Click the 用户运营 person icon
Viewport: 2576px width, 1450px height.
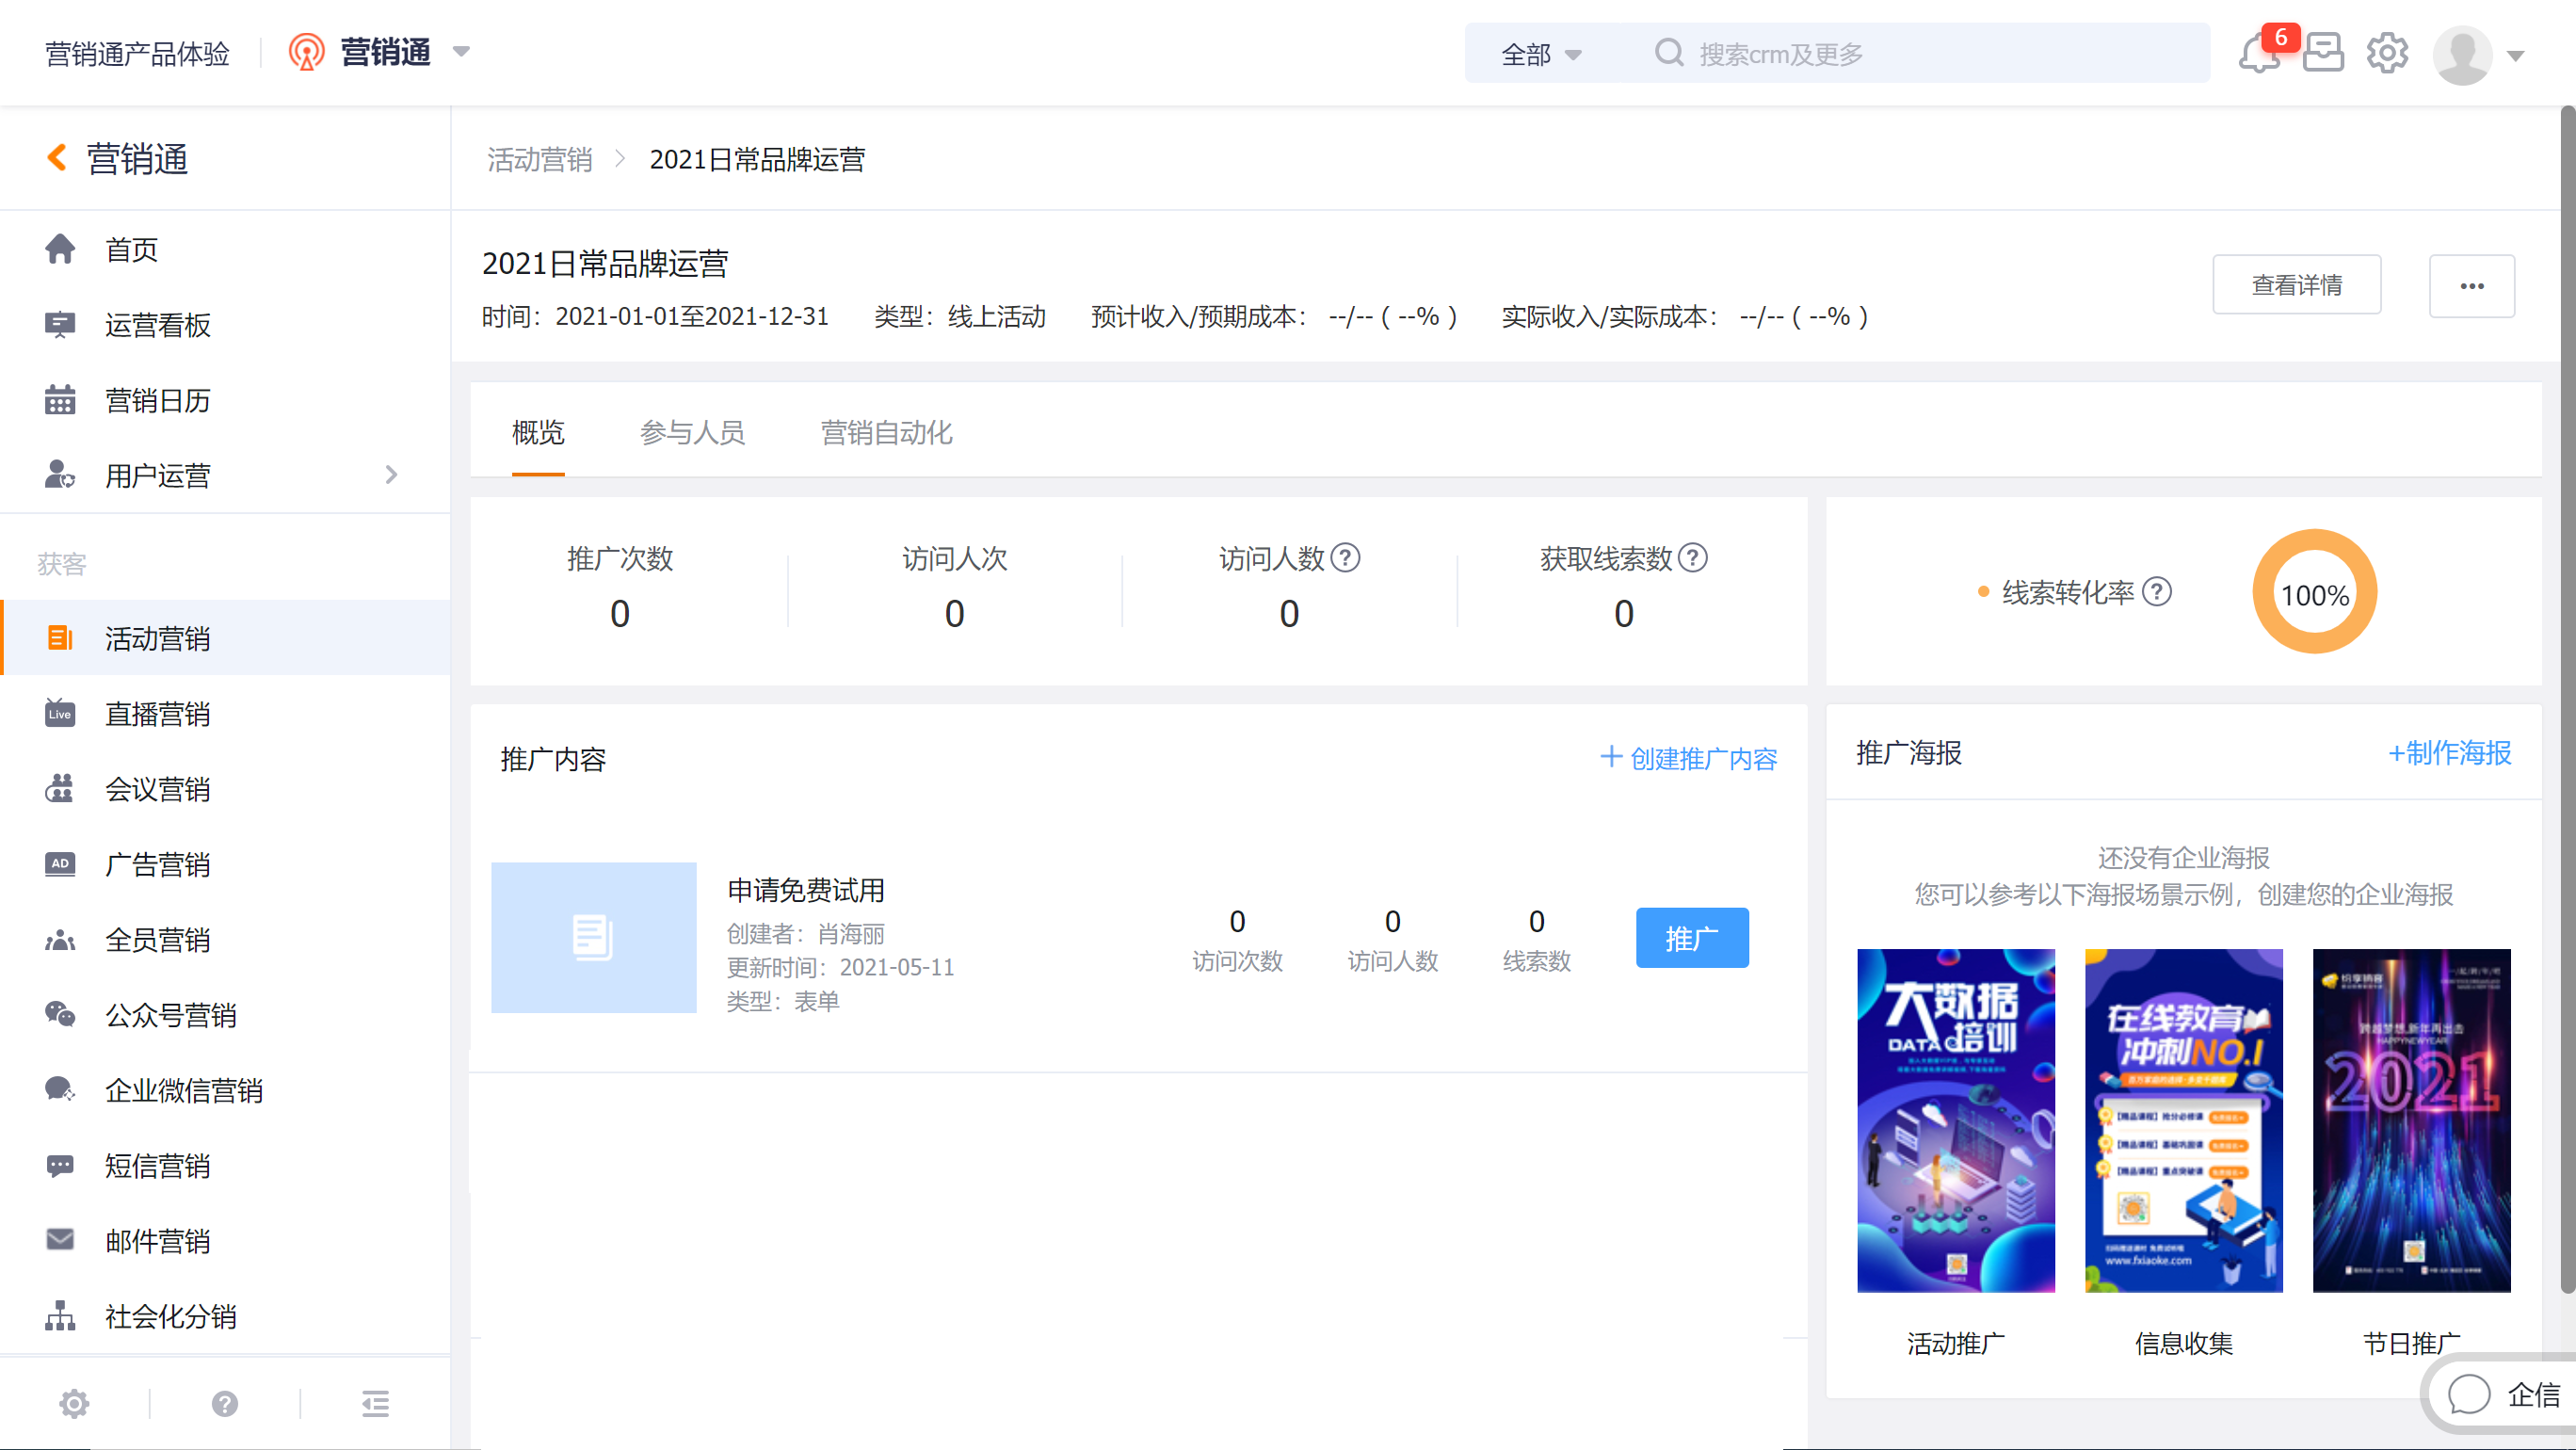[60, 475]
